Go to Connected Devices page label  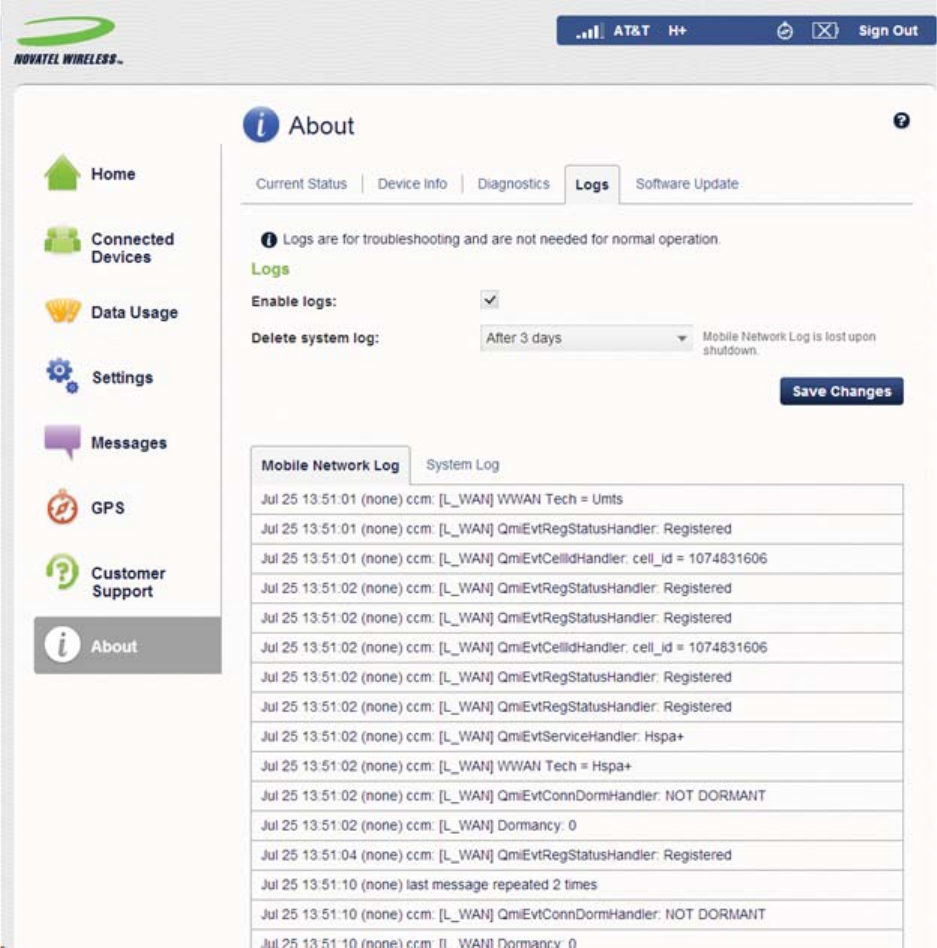[x=132, y=248]
